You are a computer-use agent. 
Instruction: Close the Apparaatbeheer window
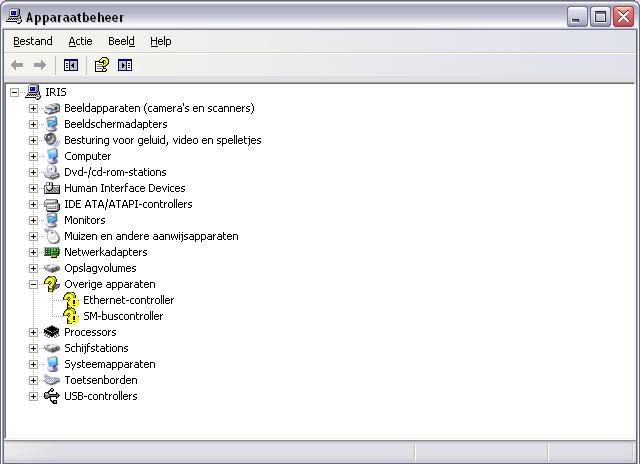click(x=624, y=17)
